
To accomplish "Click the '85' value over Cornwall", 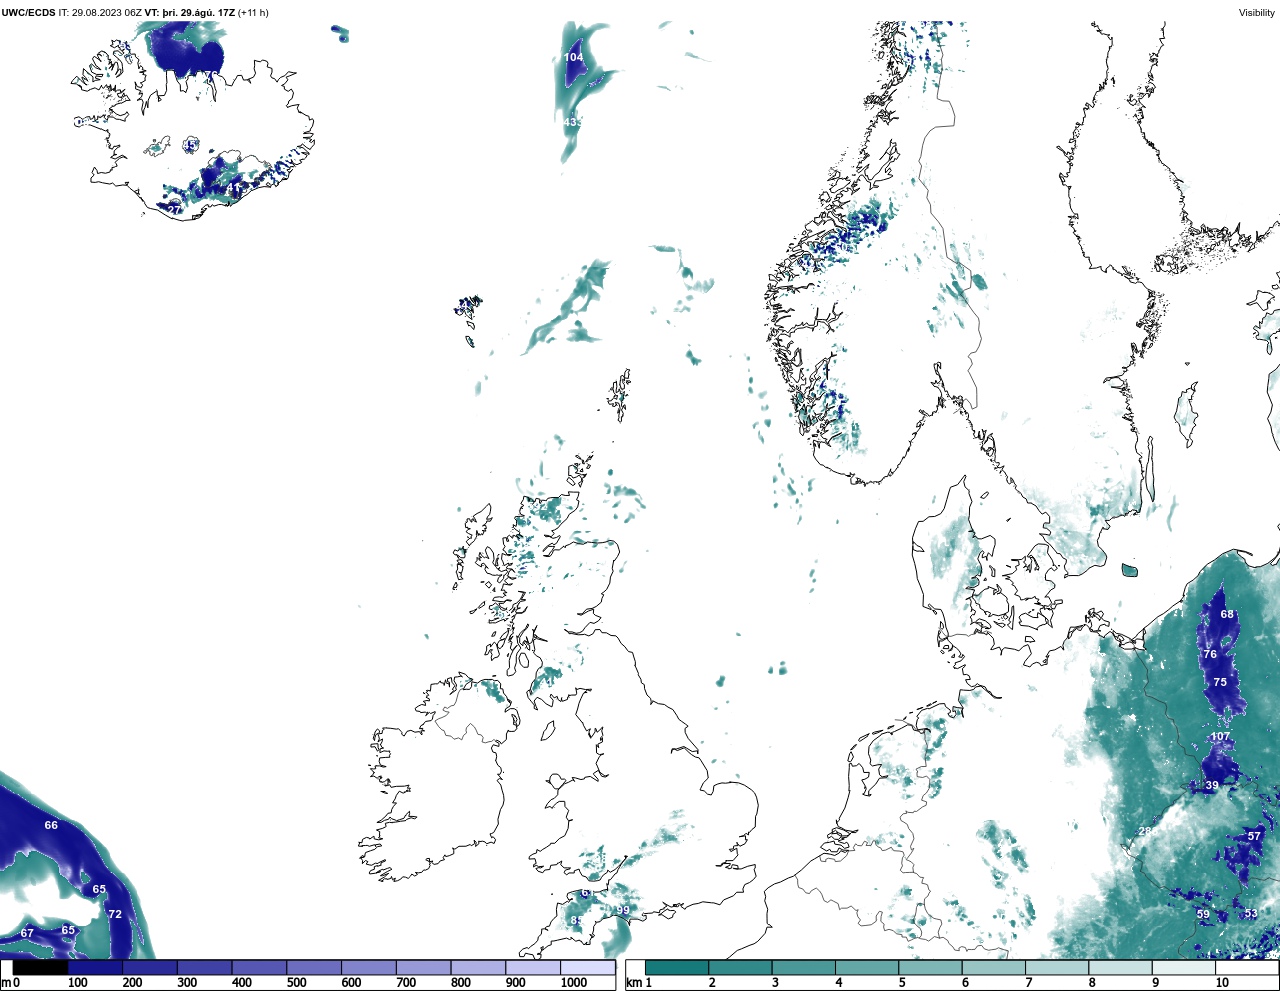I will point(577,920).
